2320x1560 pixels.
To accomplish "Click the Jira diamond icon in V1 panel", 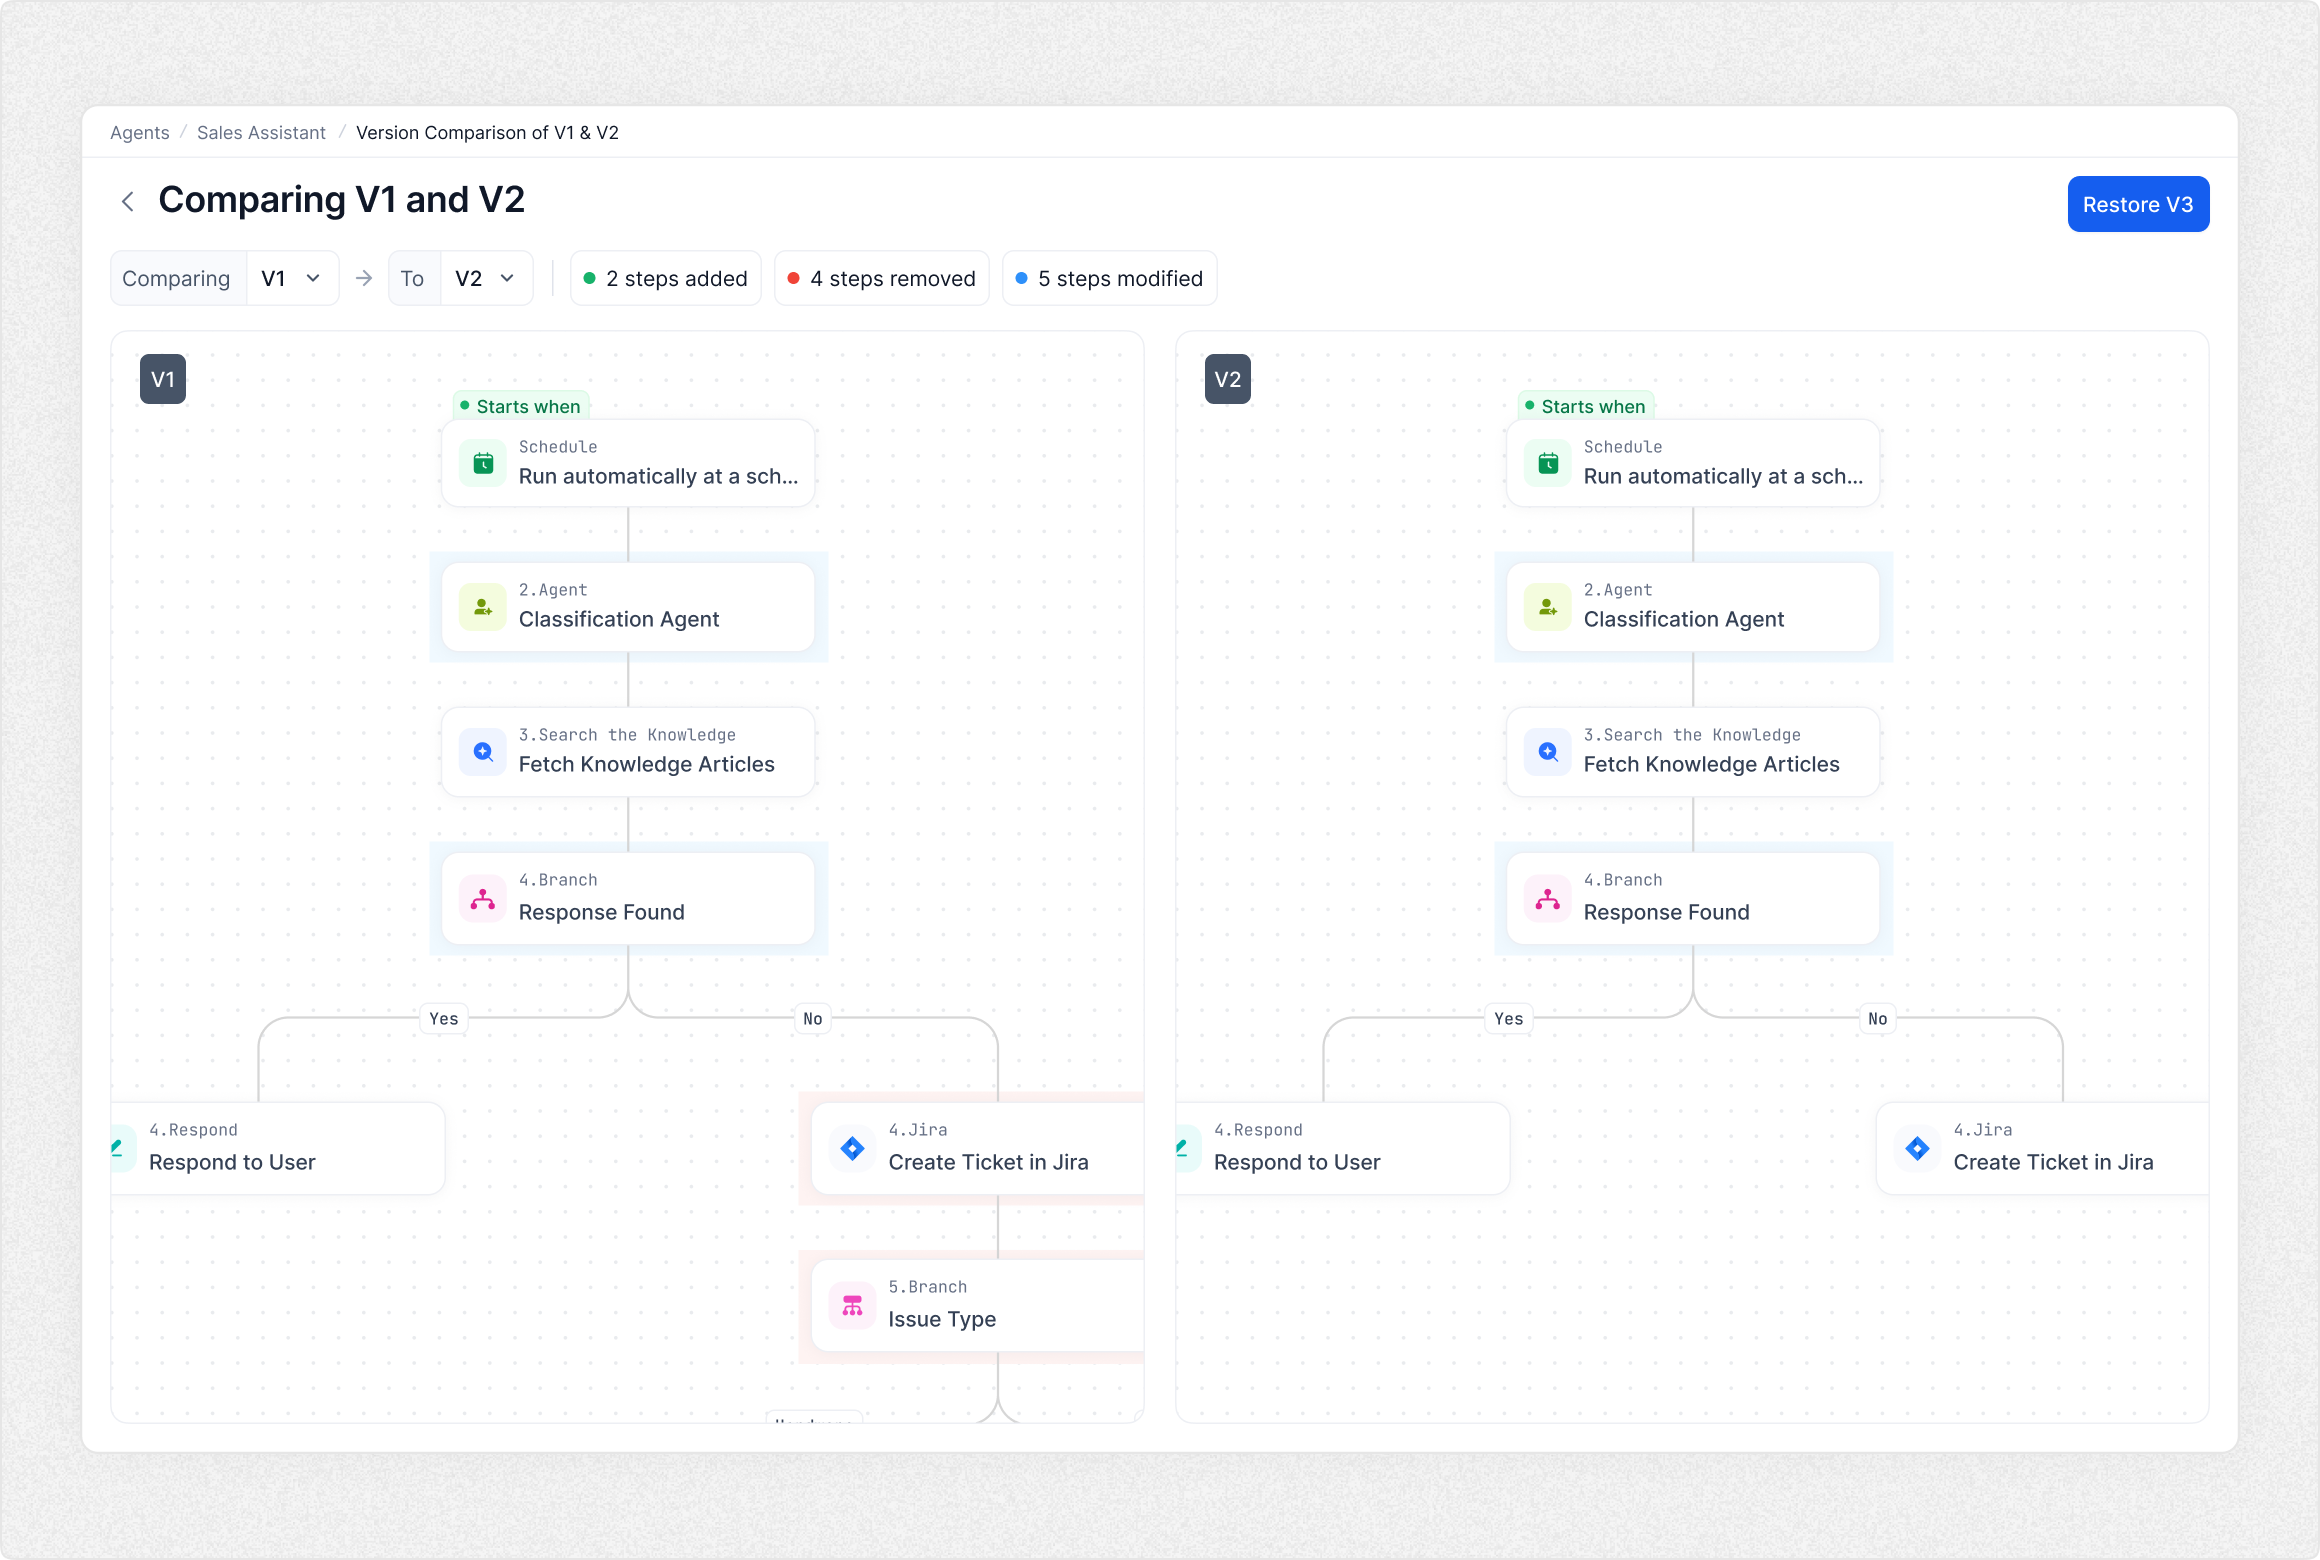I will (853, 1148).
